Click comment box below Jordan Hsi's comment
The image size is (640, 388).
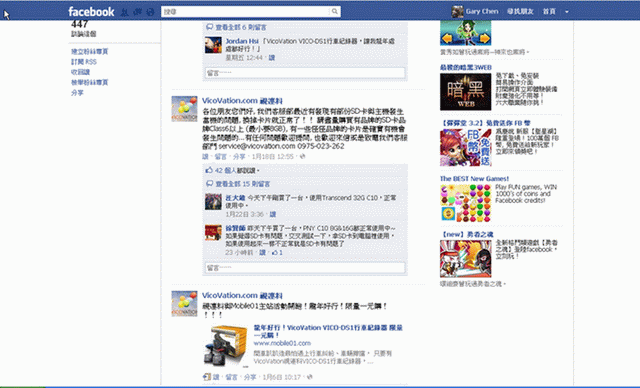(x=305, y=73)
